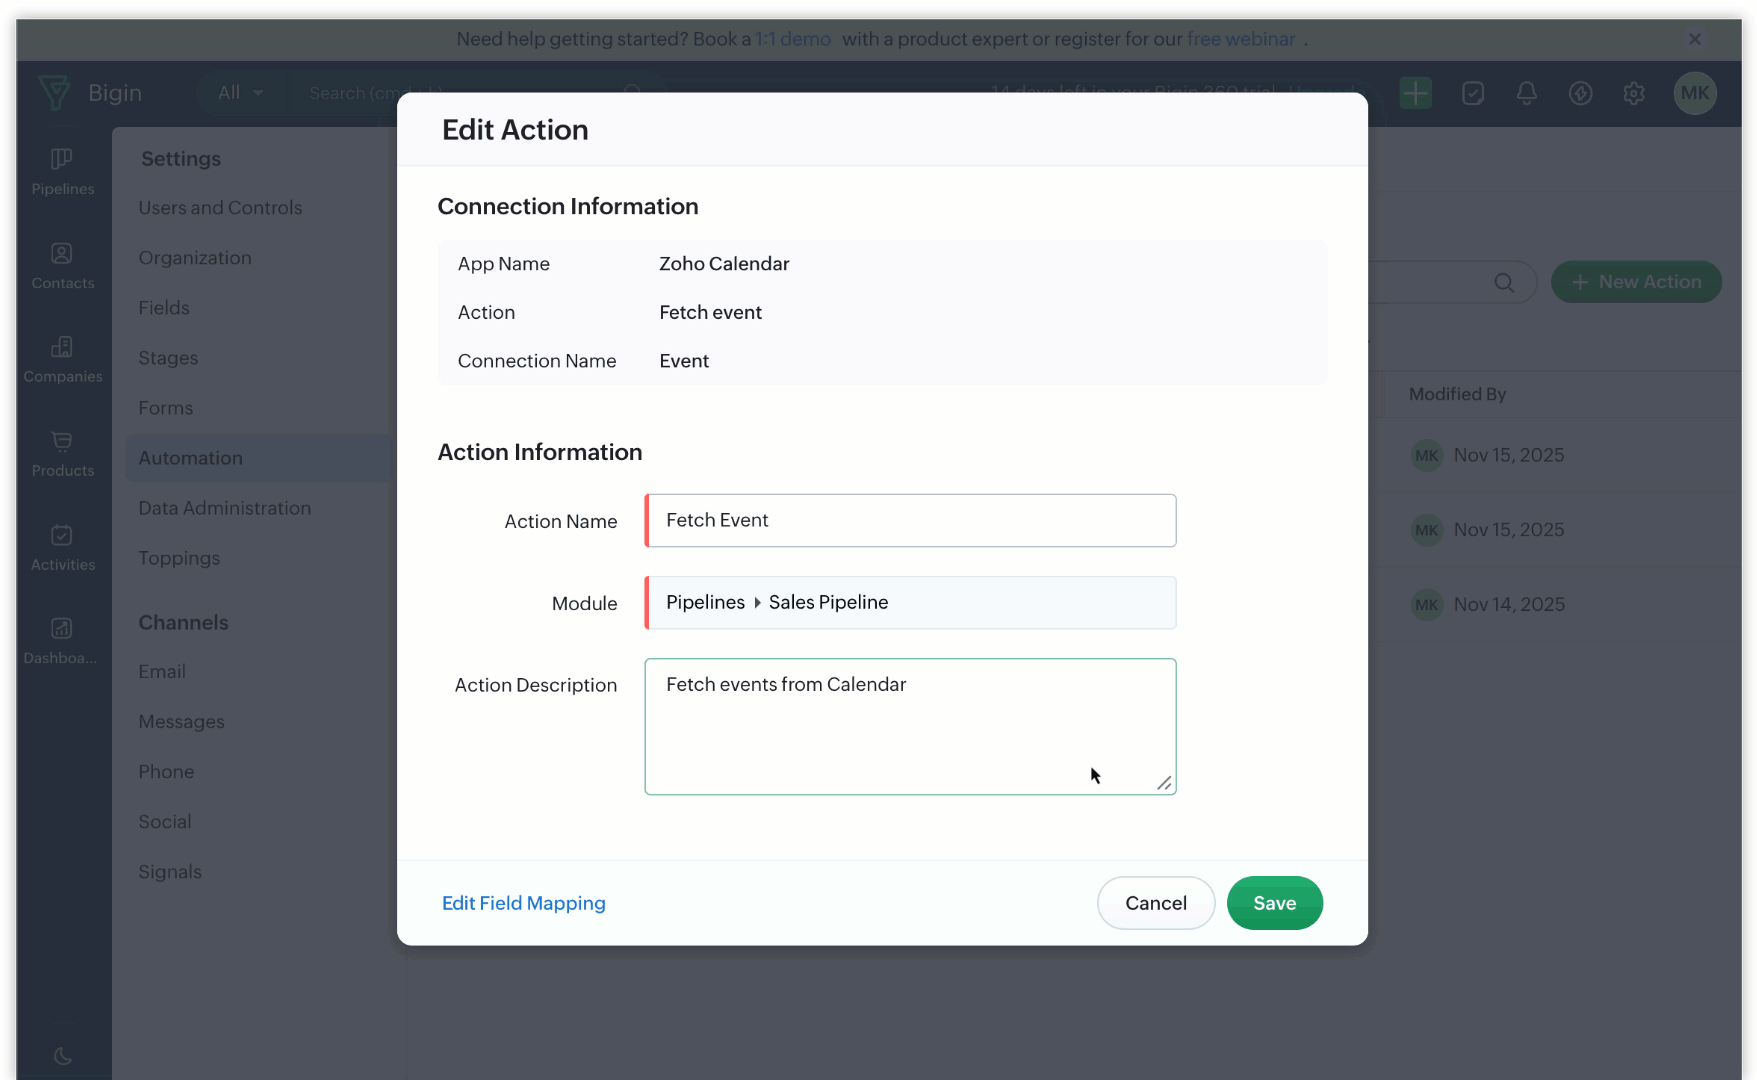Click the New Action button
Screen dimensions: 1757x1080
(1636, 282)
